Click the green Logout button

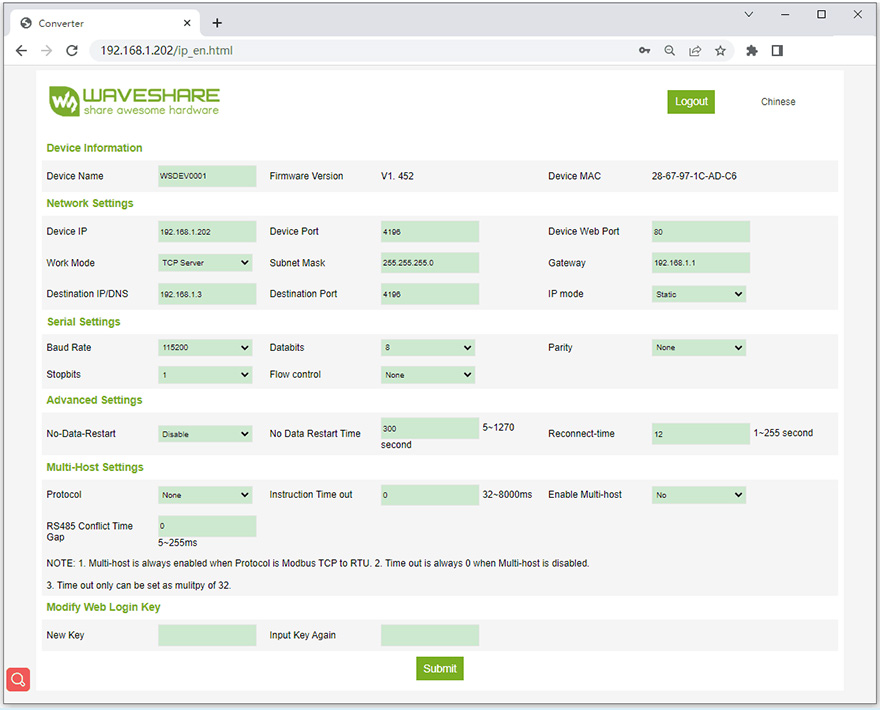[x=691, y=101]
